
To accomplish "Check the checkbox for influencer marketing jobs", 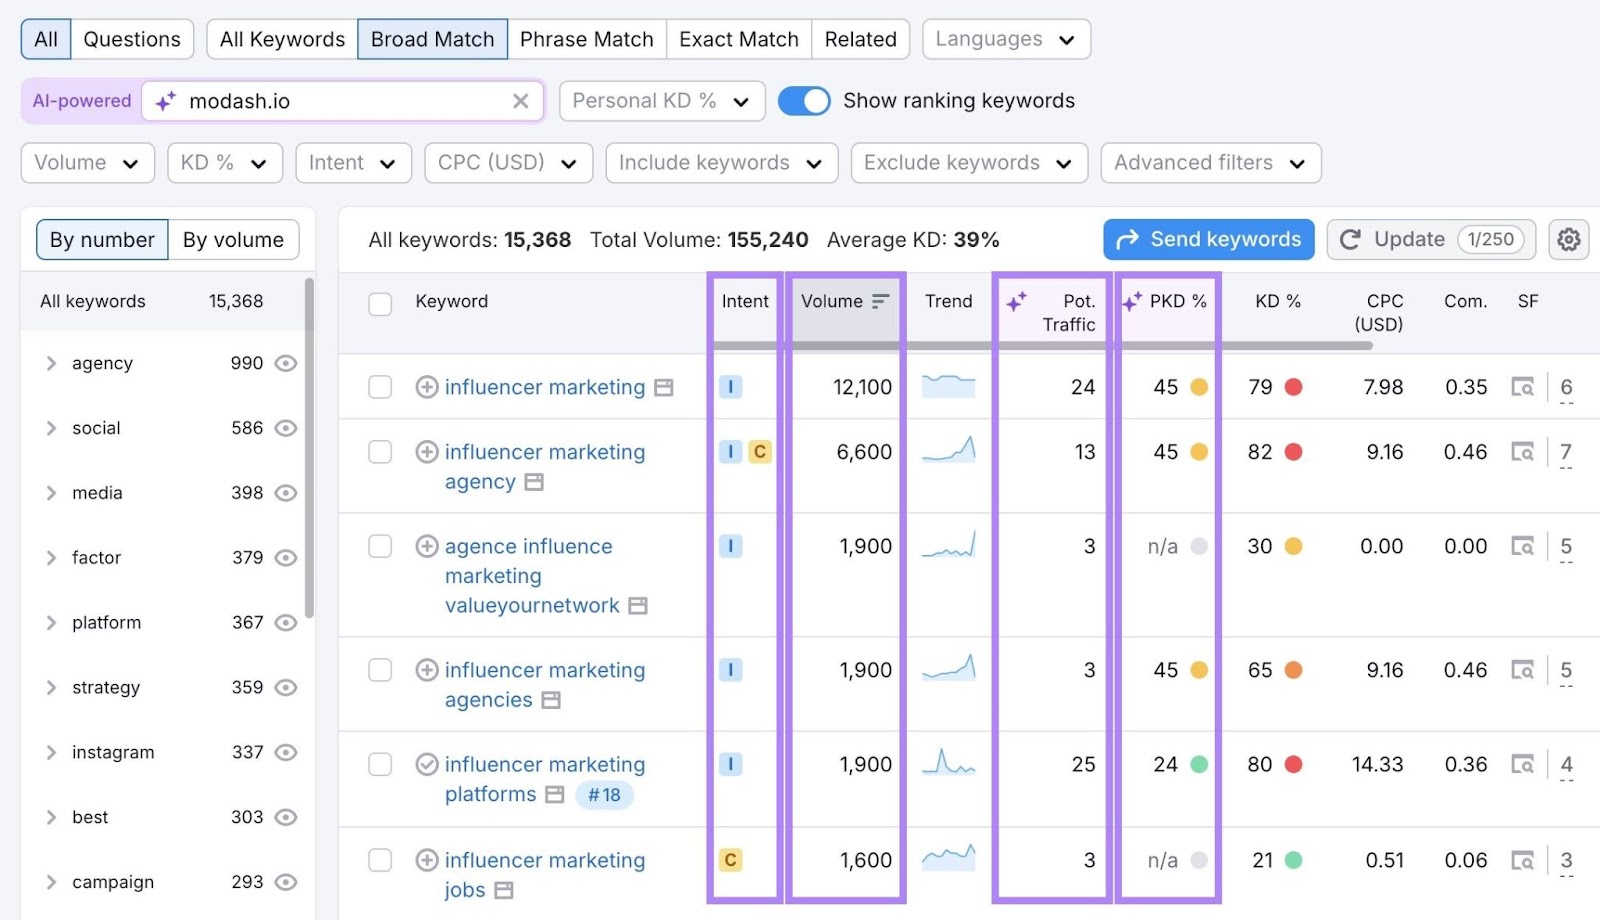I will [379, 860].
